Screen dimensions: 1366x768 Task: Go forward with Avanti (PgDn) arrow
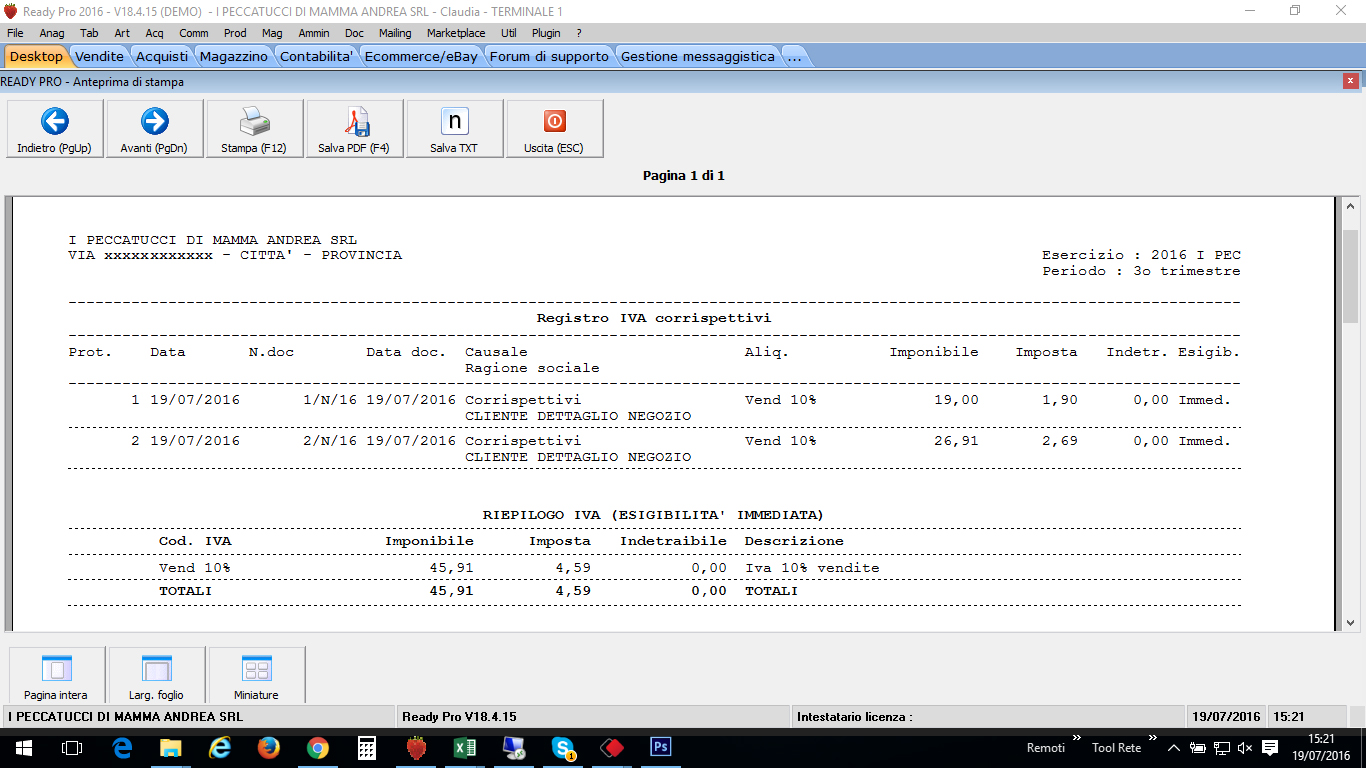[x=155, y=128]
